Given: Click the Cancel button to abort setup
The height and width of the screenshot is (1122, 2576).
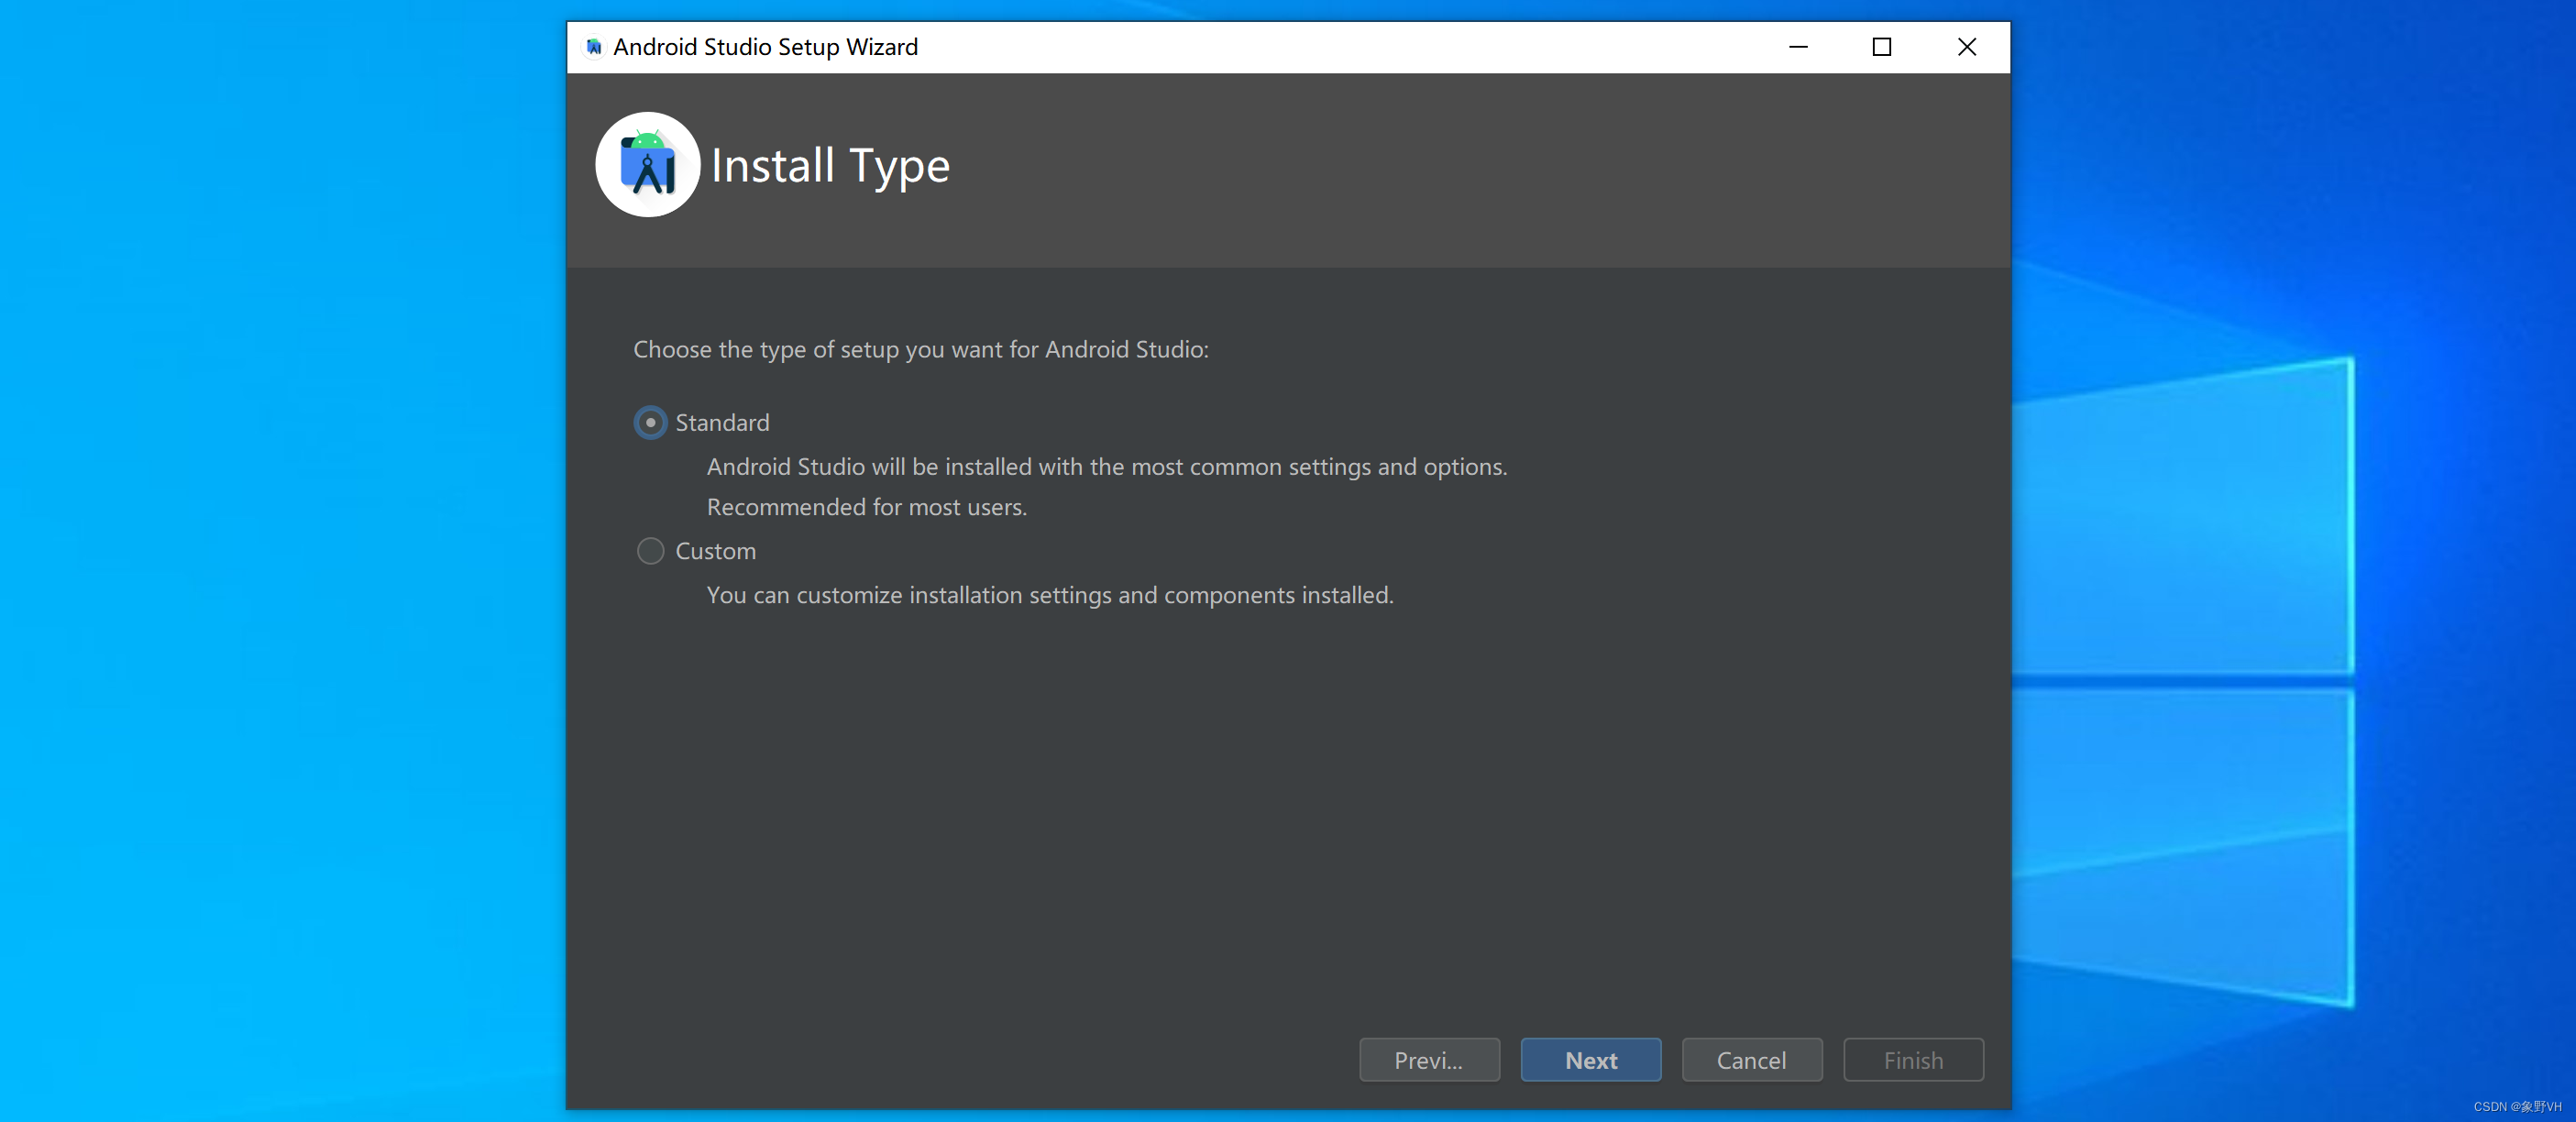Looking at the screenshot, I should [1751, 1060].
